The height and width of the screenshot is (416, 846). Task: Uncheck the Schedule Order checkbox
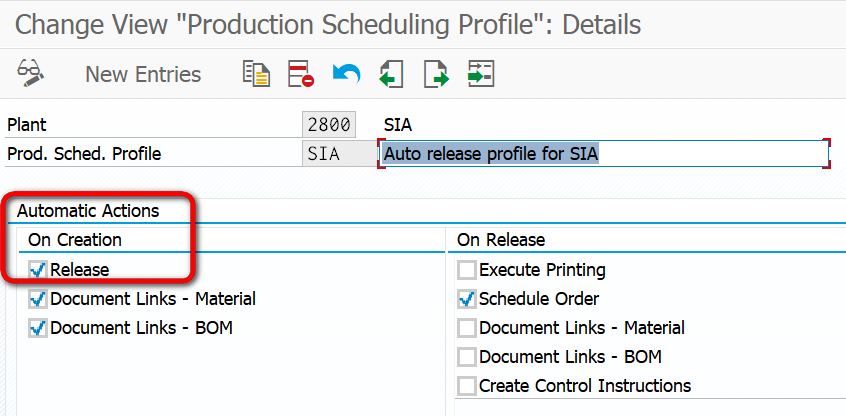click(467, 299)
